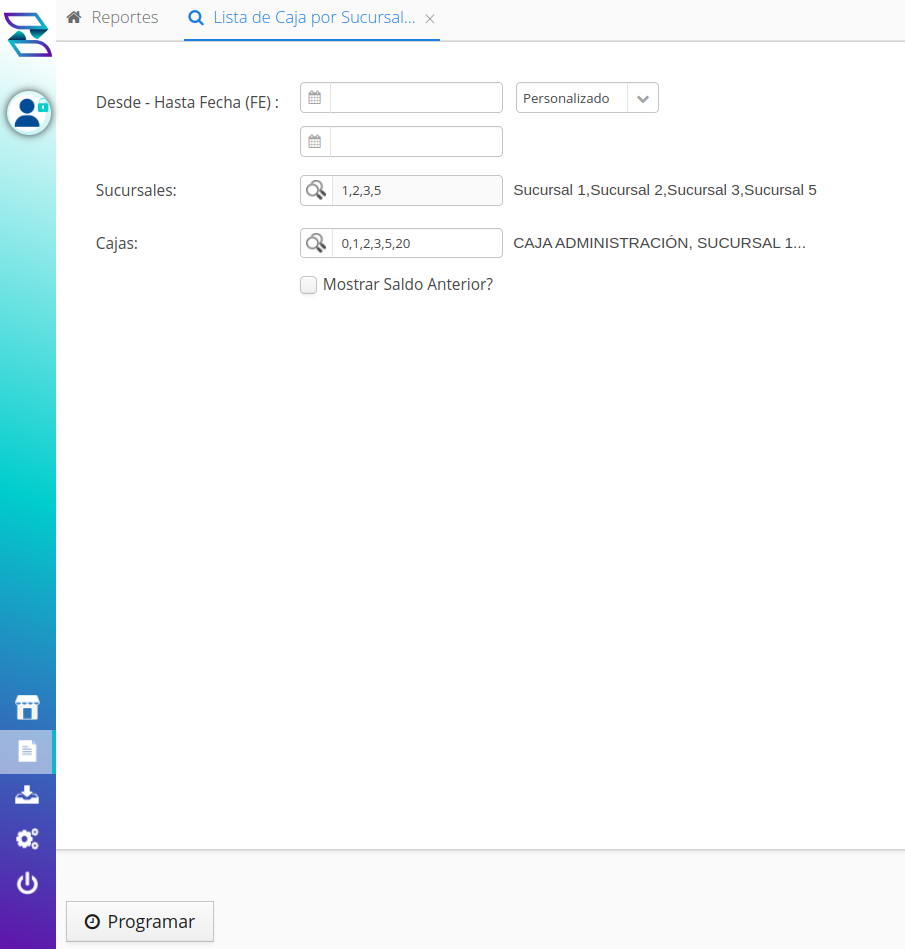Click the Desde - Hasta Fecha label
The width and height of the screenshot is (905, 949).
[x=187, y=102]
